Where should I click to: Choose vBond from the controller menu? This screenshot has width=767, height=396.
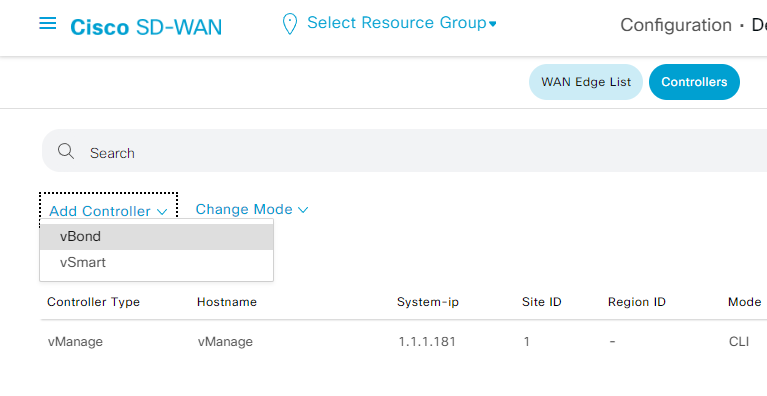tap(157, 237)
